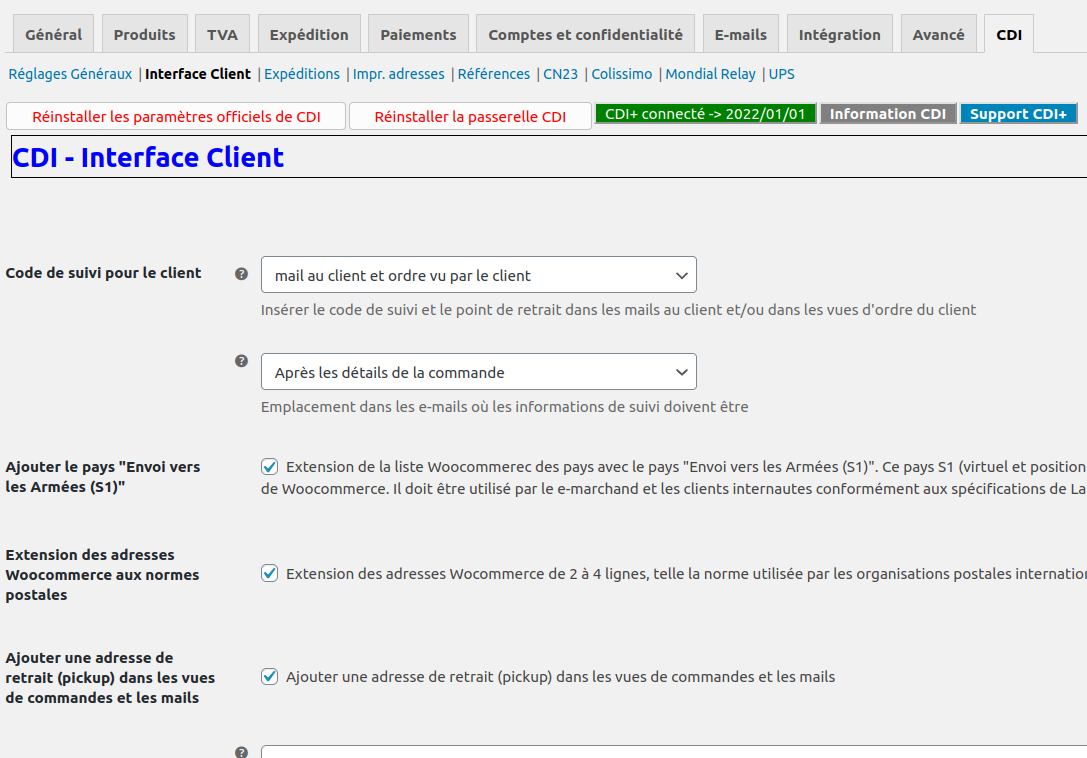
Task: Click the partially visible bottom input field
Action: point(674,752)
